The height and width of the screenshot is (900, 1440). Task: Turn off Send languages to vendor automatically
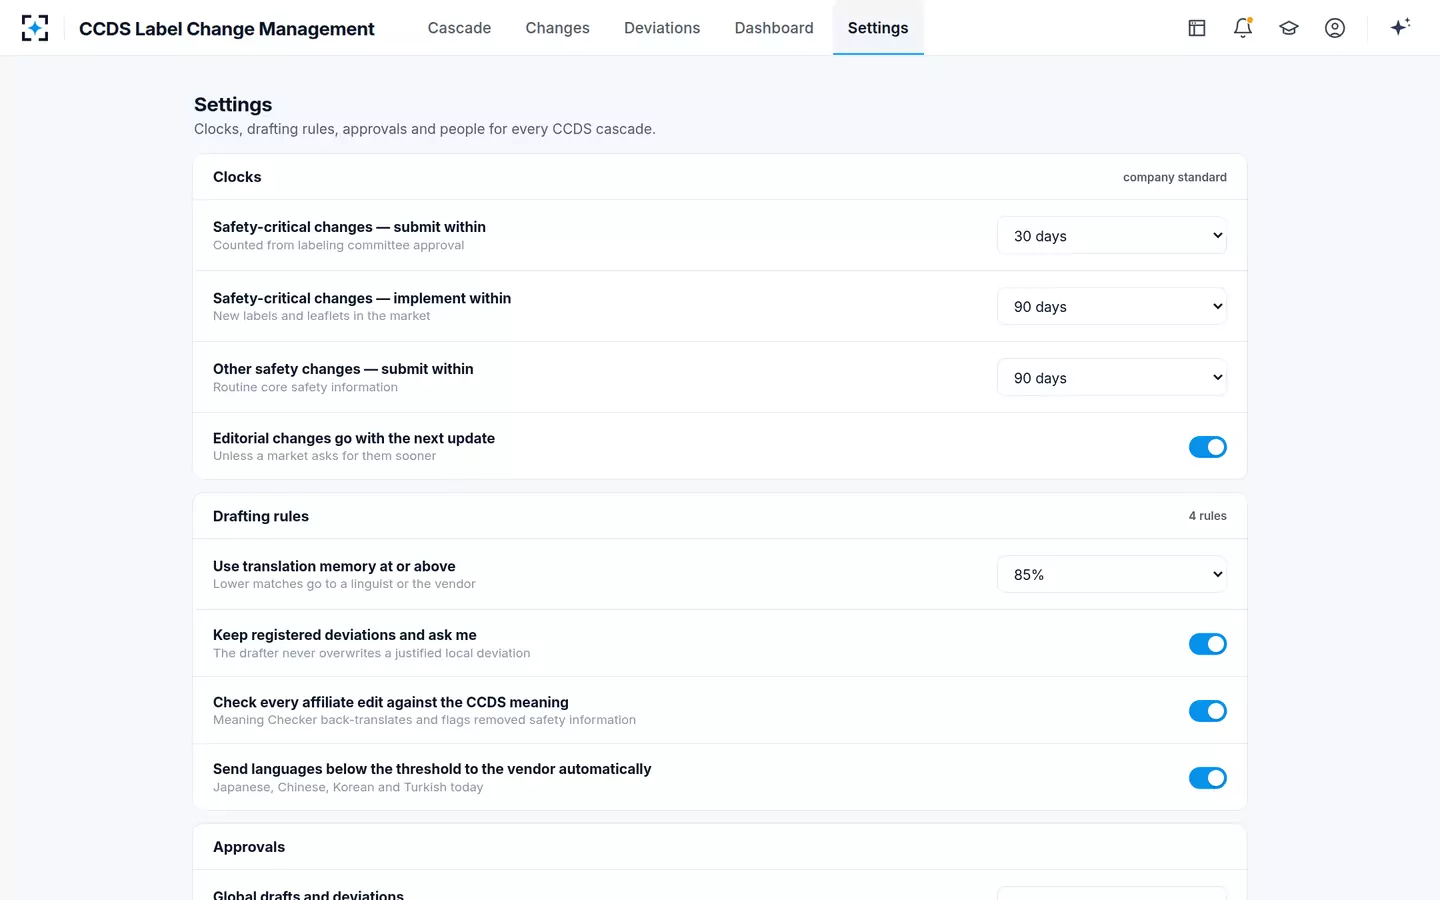(1207, 778)
